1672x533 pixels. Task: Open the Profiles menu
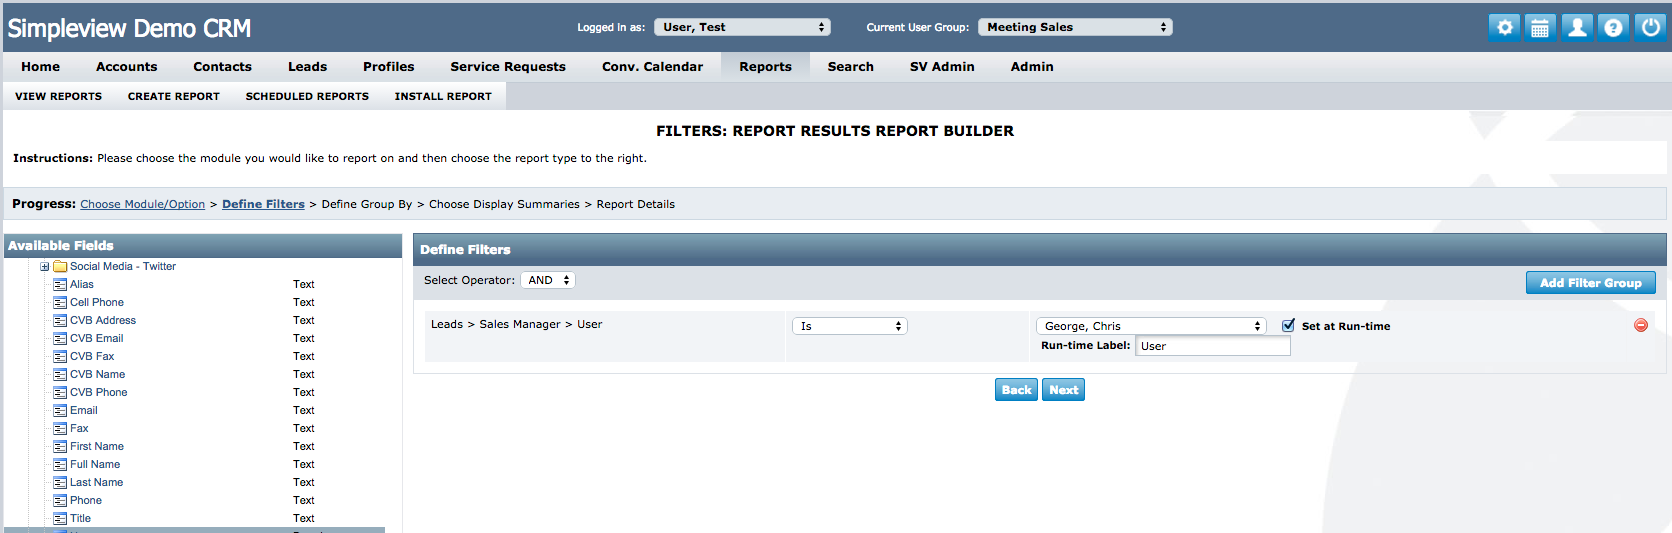pos(389,67)
